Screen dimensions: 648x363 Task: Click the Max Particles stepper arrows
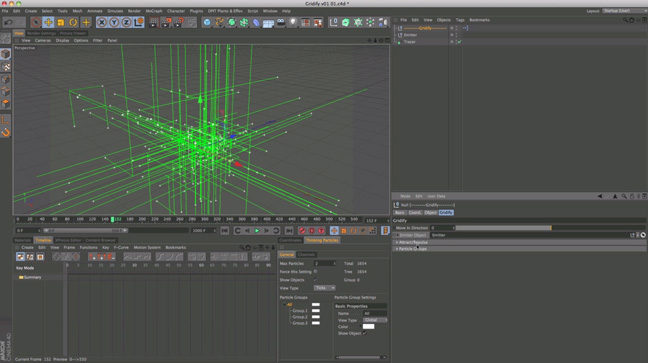(334, 263)
